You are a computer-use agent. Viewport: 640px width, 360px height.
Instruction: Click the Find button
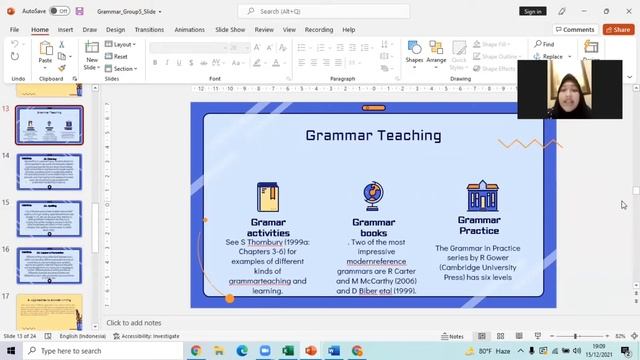click(544, 44)
